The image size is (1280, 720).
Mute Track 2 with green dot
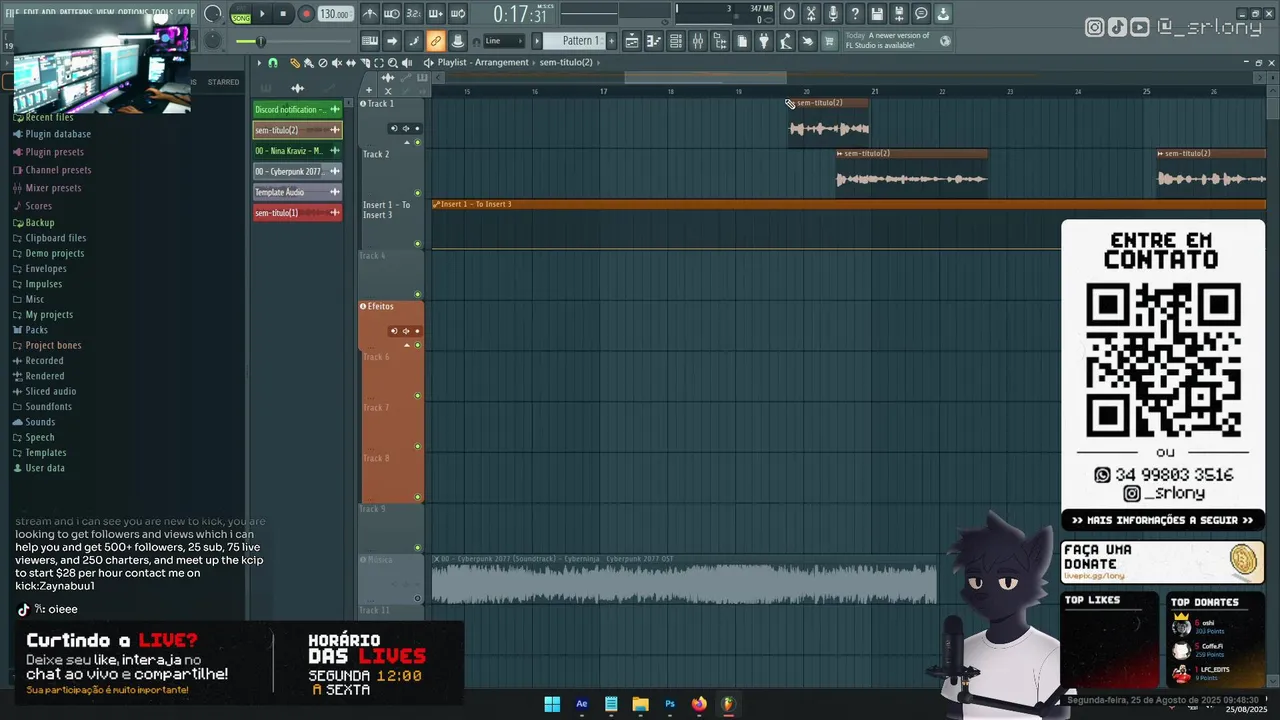[x=418, y=193]
